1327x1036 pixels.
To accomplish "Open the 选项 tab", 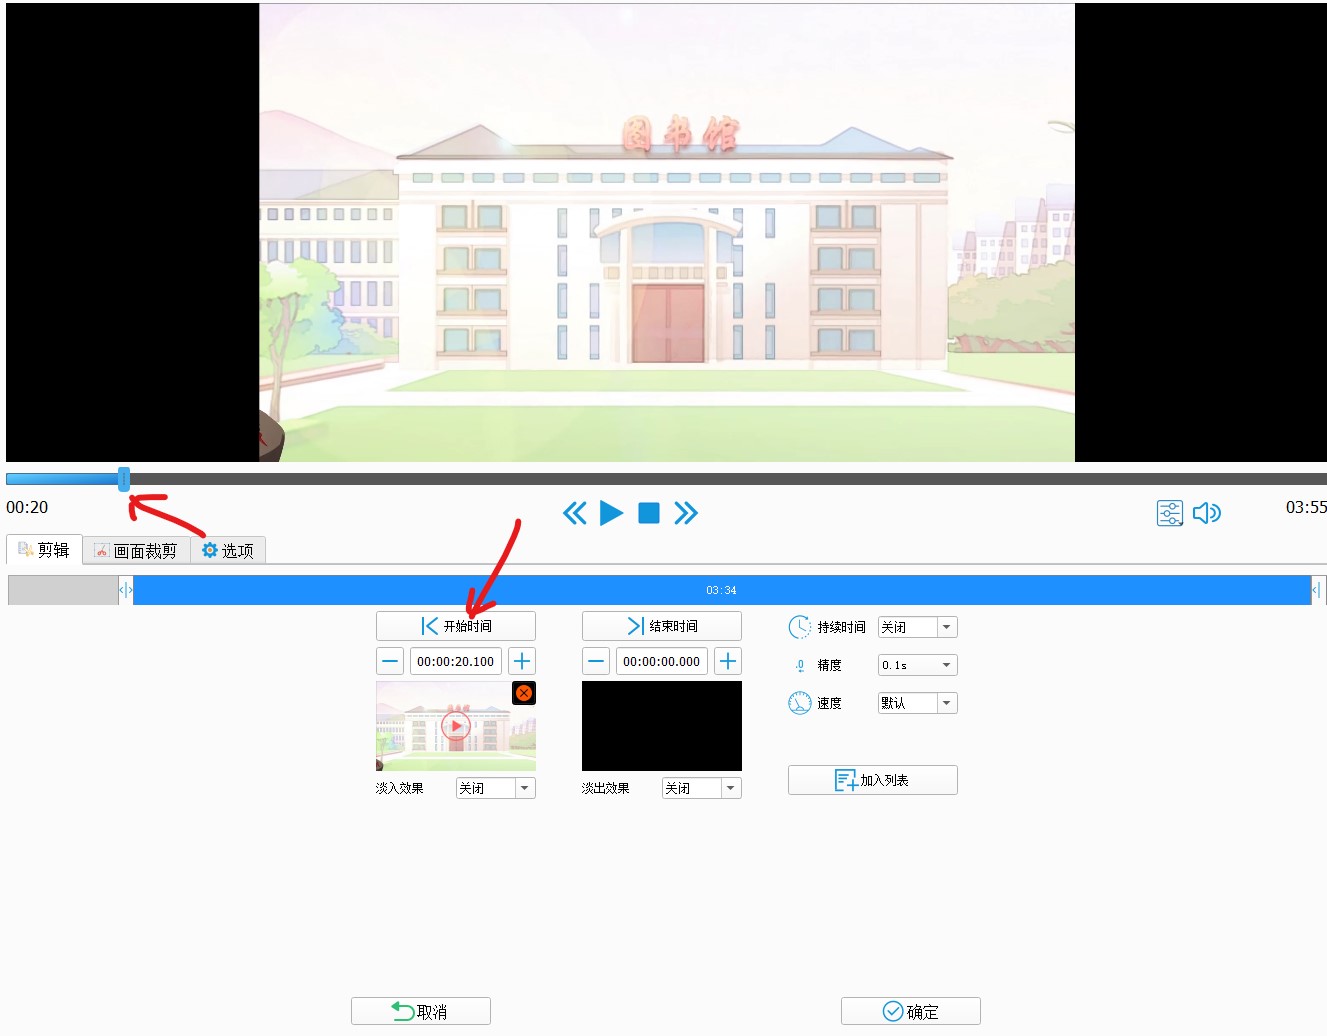I will (228, 551).
